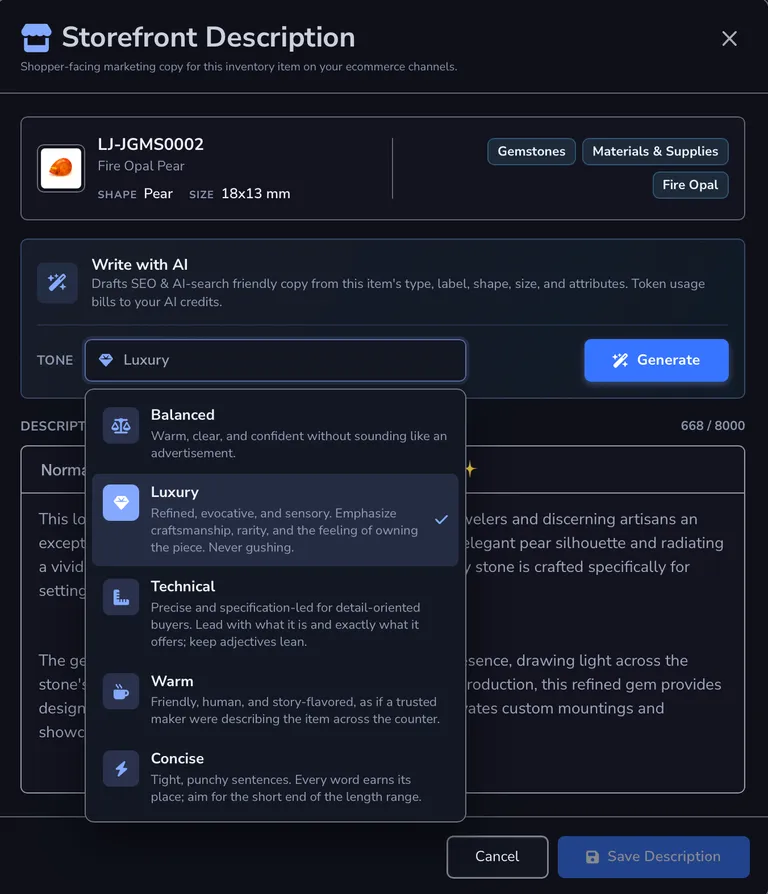
Task: Click the Cancel button
Action: coord(497,856)
